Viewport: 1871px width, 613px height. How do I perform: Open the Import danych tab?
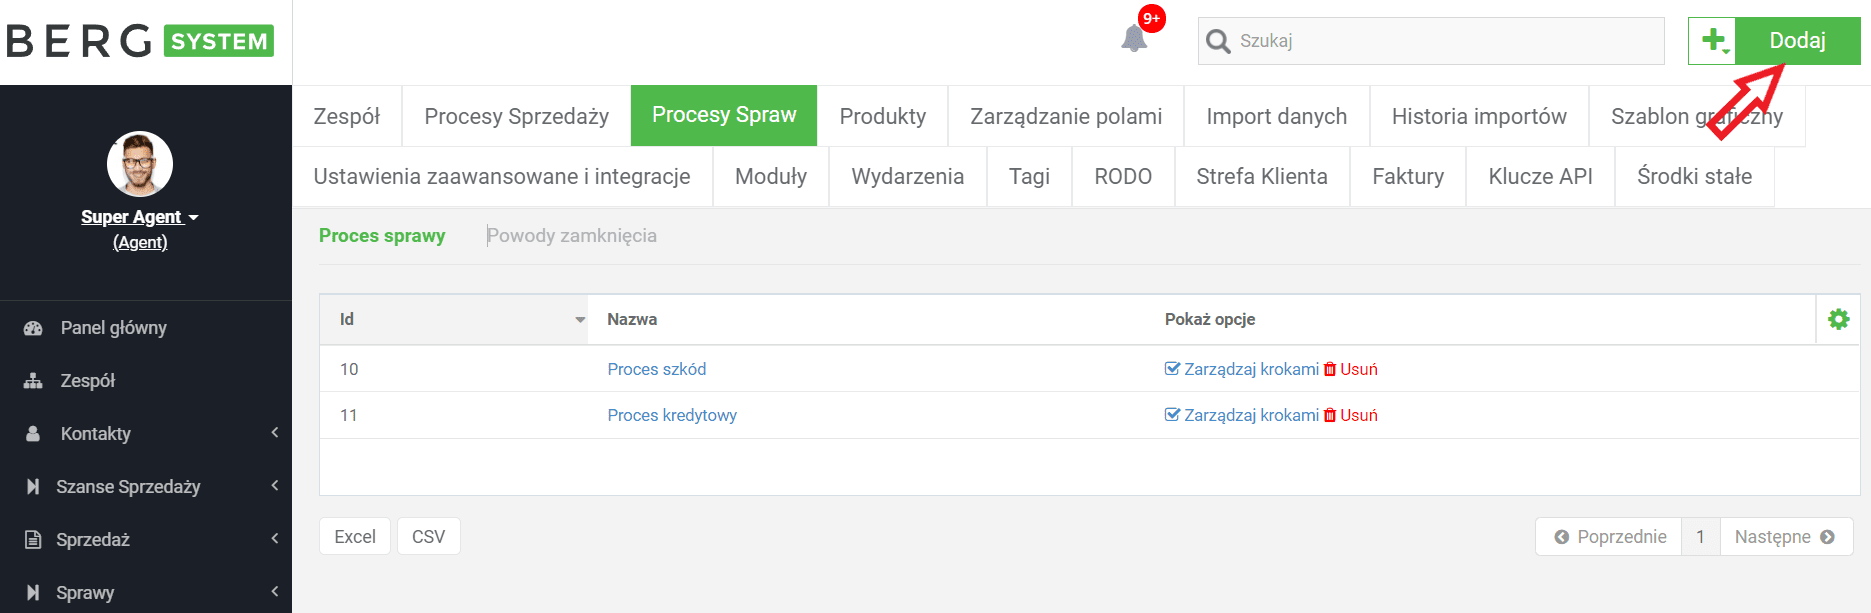point(1277,116)
